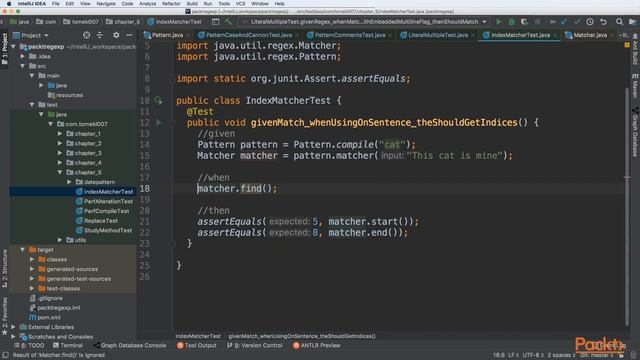
Task: Open Project Structure icon in toolbar
Action: 632,22
